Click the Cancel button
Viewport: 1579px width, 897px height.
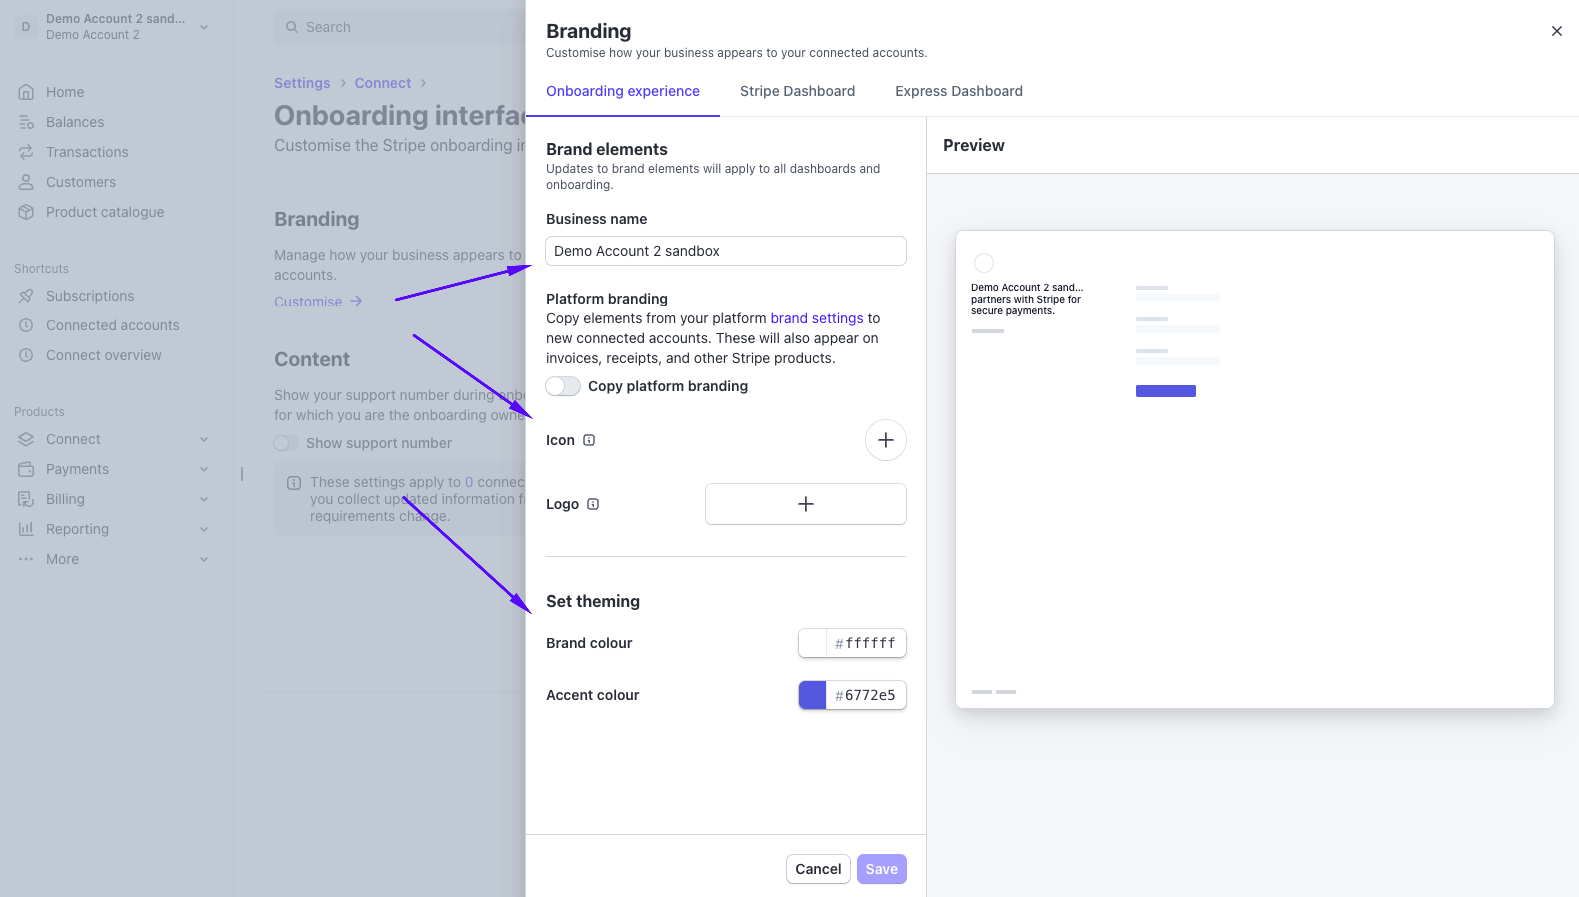[818, 869]
